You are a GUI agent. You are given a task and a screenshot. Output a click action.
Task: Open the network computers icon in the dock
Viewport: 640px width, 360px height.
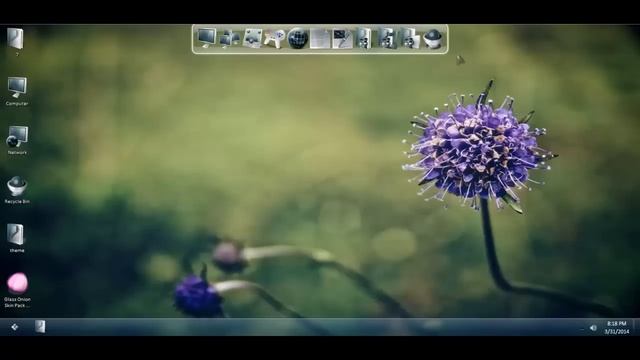[x=230, y=38]
